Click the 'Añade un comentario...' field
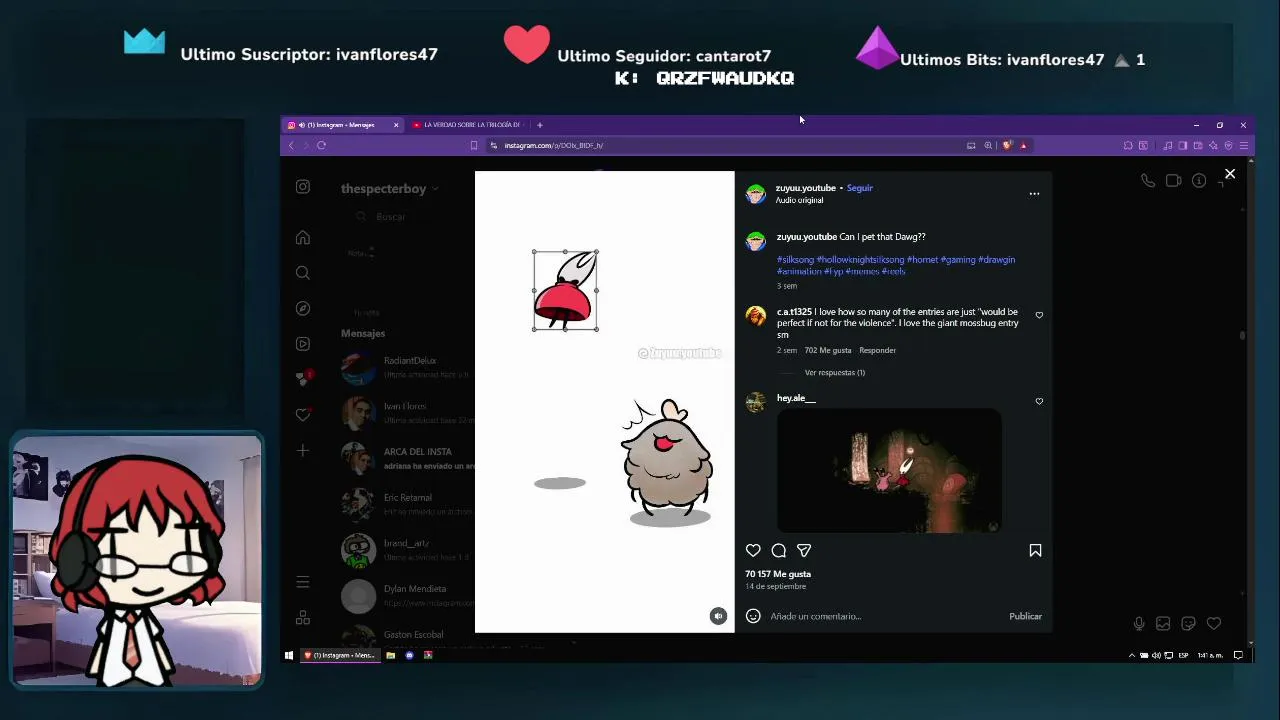Viewport: 1280px width, 720px height. tap(885, 616)
